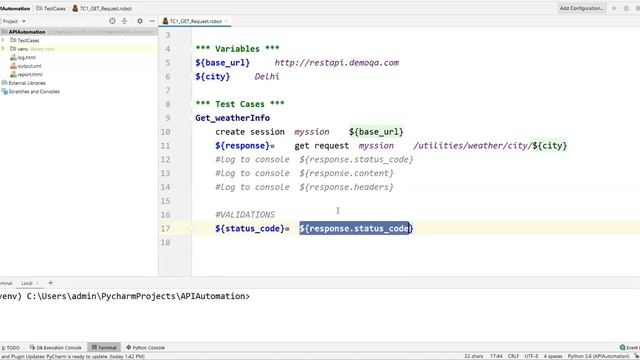640x360 pixels.
Task: Click the Delhi value on line 6
Action: pos(267,77)
